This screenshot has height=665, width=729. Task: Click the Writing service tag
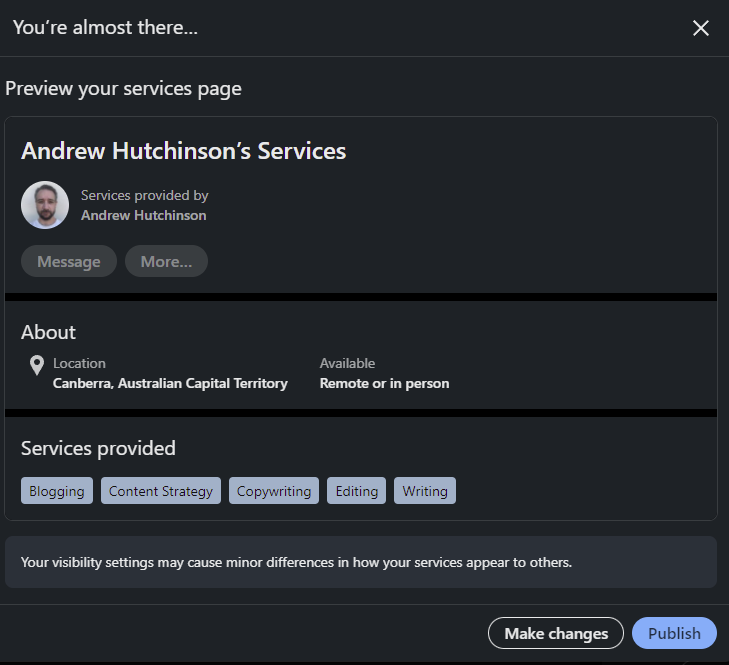(425, 491)
